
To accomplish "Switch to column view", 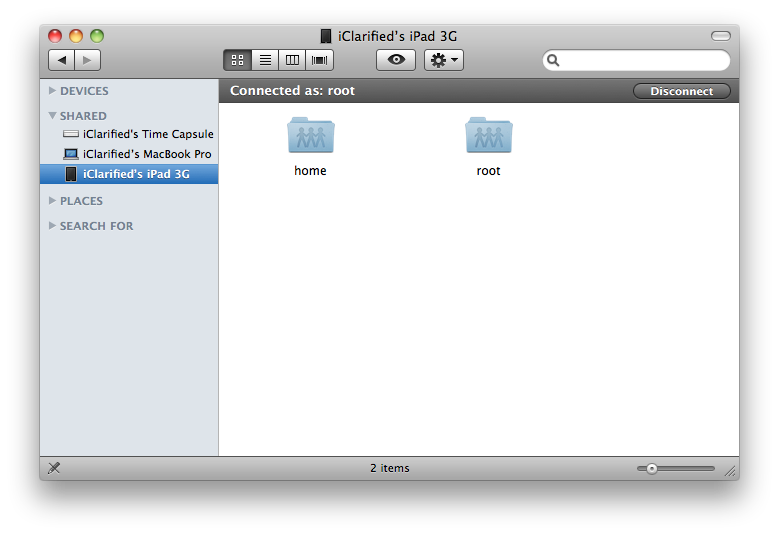I will [x=292, y=60].
